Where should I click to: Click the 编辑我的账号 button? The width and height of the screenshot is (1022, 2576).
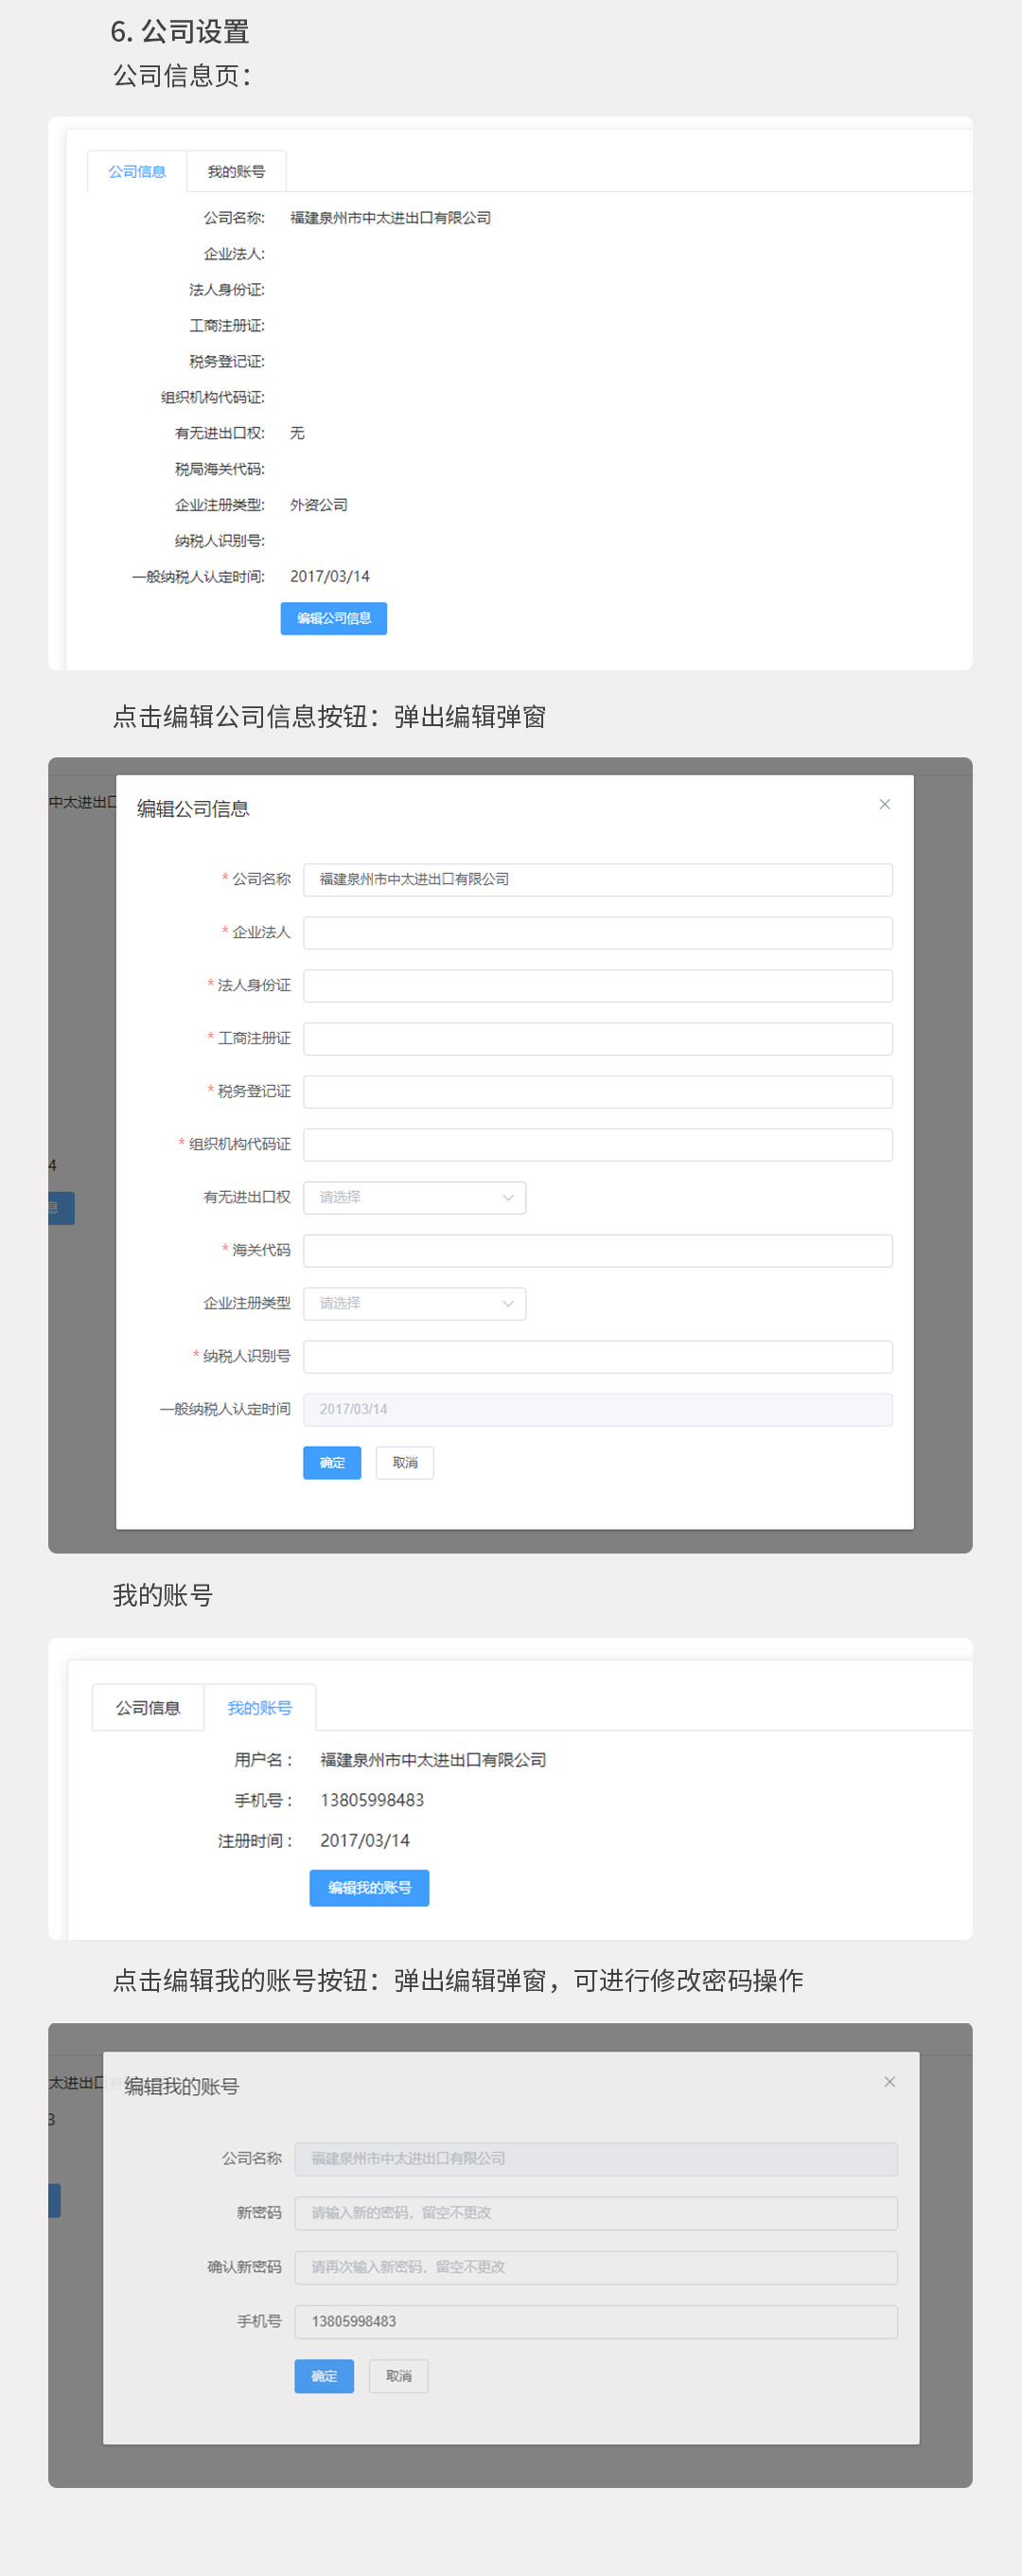tap(369, 1887)
